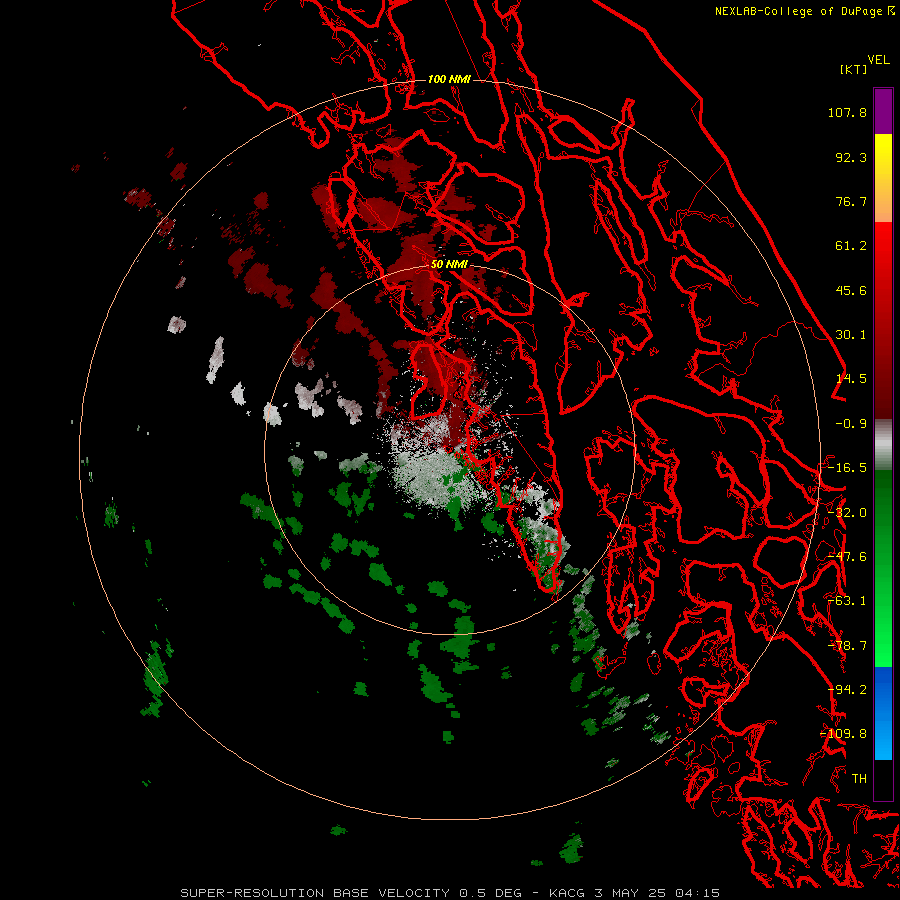This screenshot has height=900, width=900.
Task: Click the 14.5 velocity scale value
Action: tap(851, 379)
